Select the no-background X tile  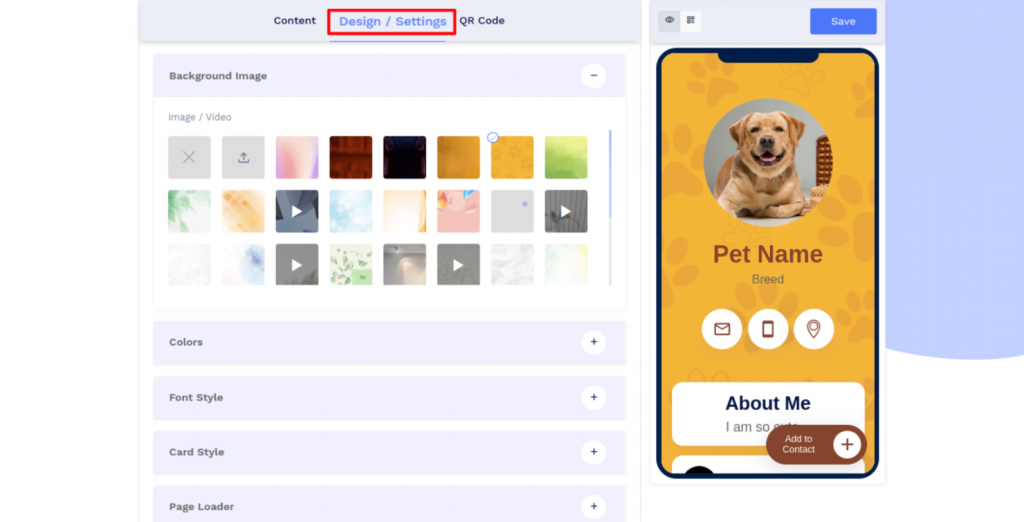189,158
